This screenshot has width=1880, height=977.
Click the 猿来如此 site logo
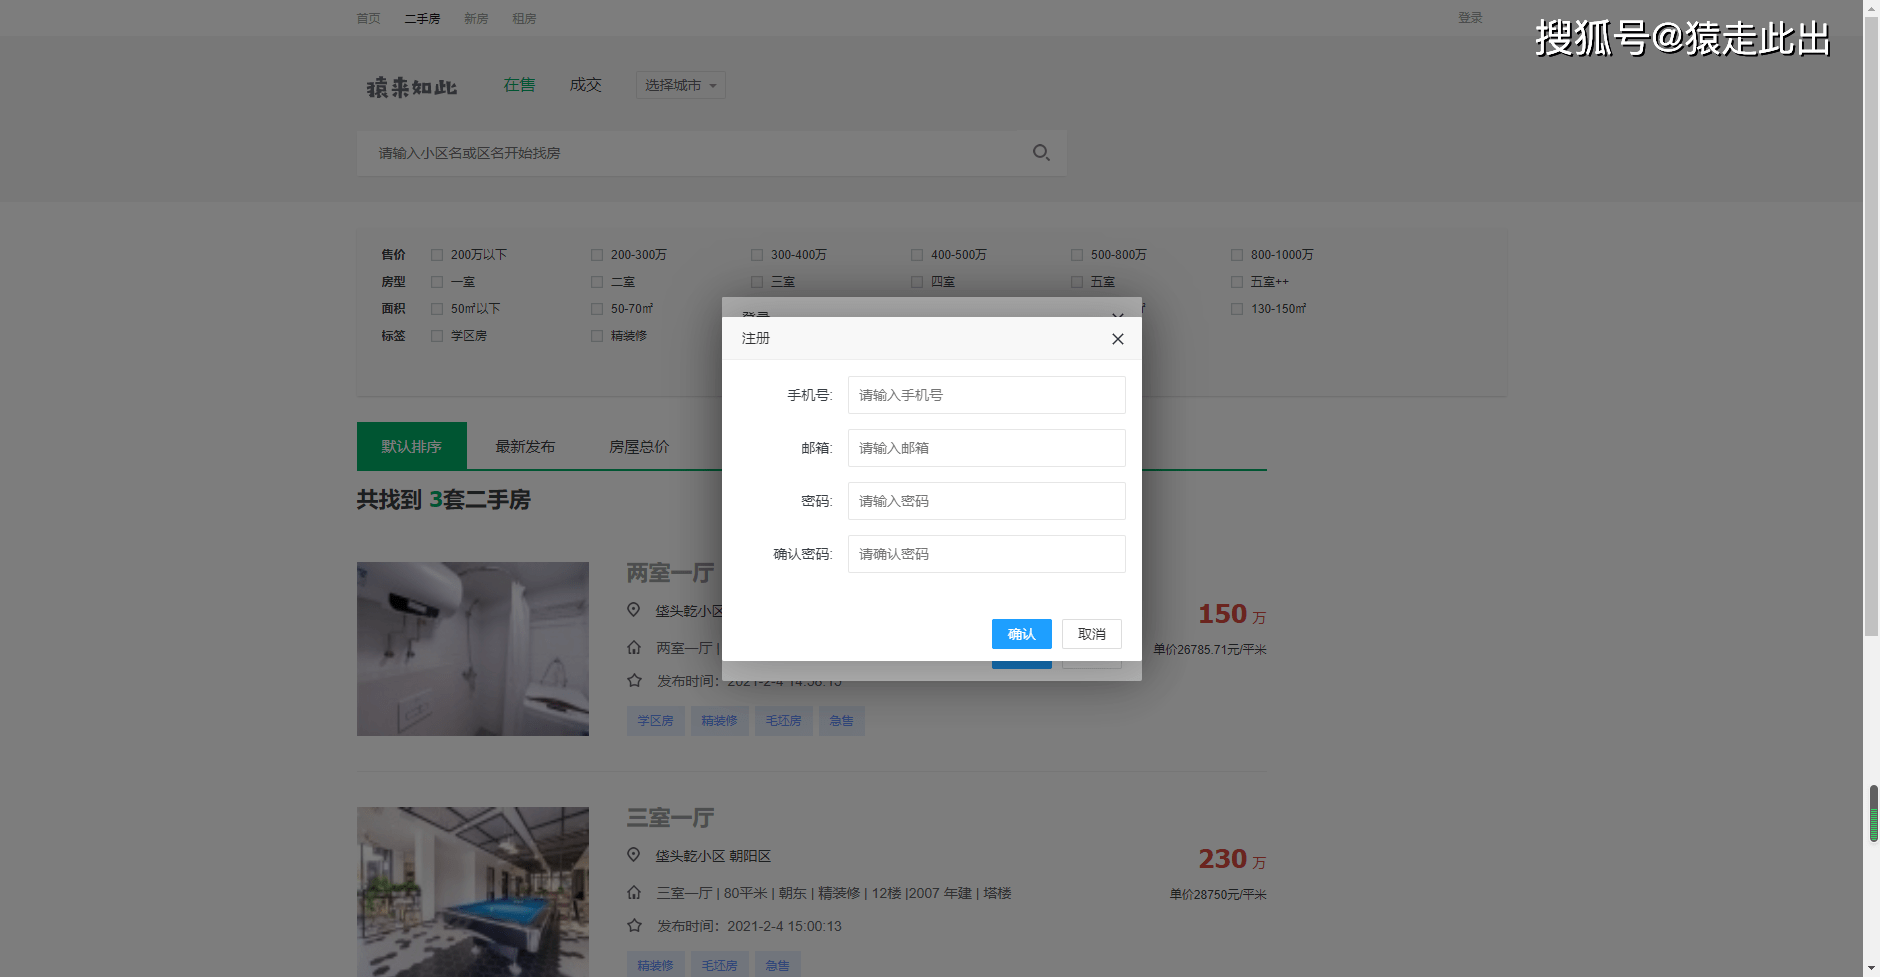(412, 87)
